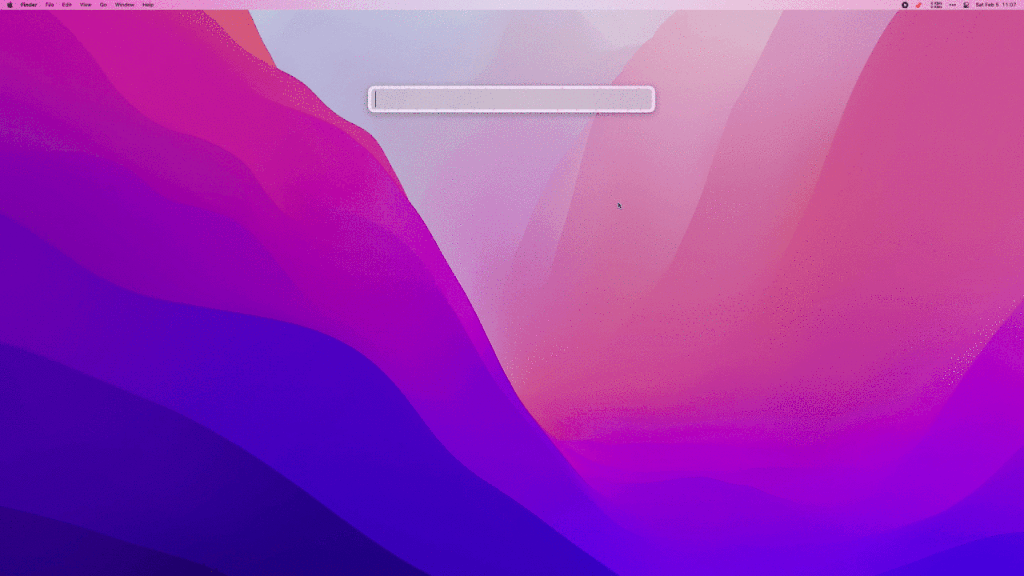Open the Window menu

pyautogui.click(x=124, y=5)
